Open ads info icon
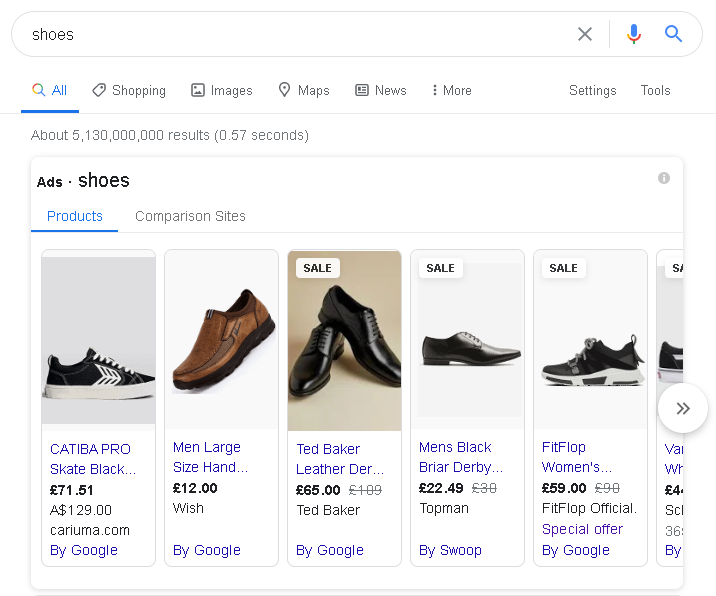The width and height of the screenshot is (716, 596). (663, 178)
